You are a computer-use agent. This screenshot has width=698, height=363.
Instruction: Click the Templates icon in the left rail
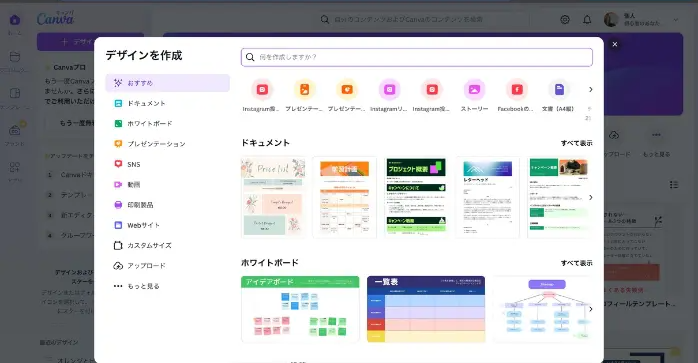15,94
